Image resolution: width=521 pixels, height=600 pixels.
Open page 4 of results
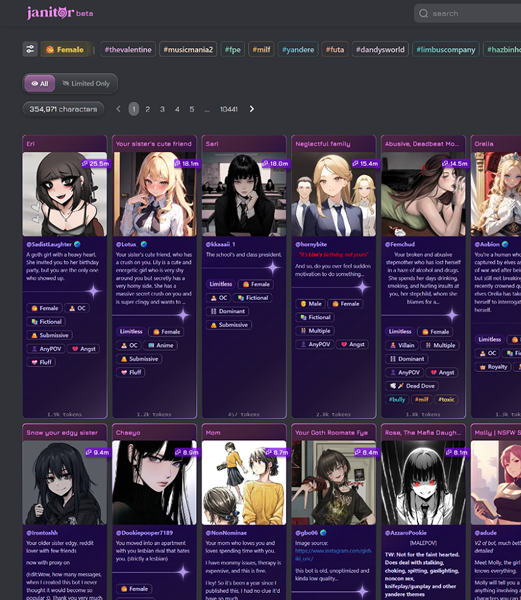pos(177,109)
